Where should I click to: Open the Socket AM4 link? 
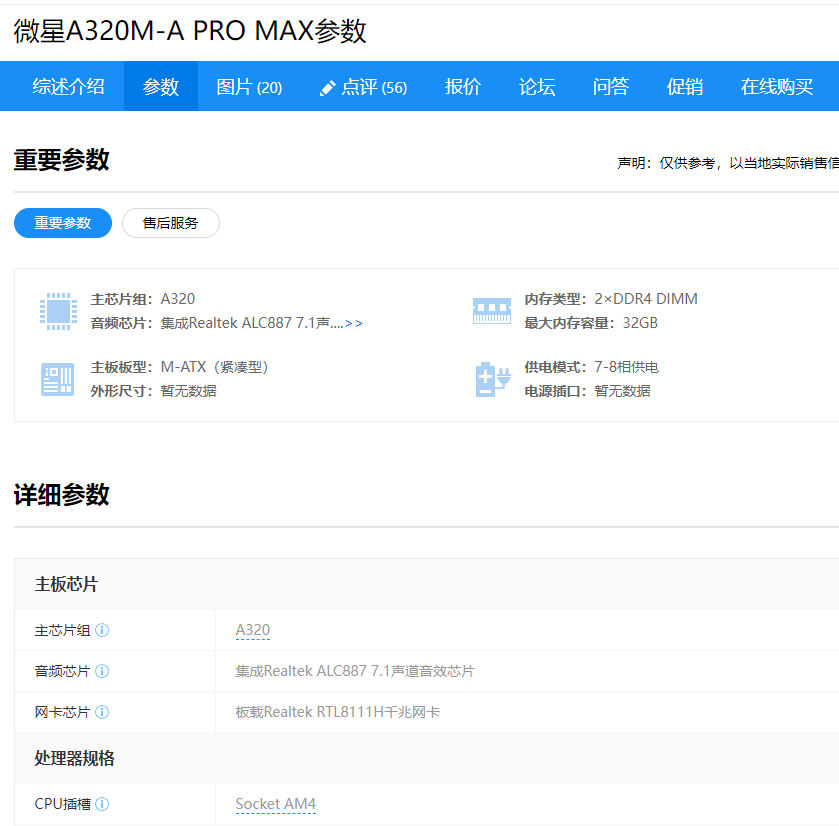click(276, 804)
